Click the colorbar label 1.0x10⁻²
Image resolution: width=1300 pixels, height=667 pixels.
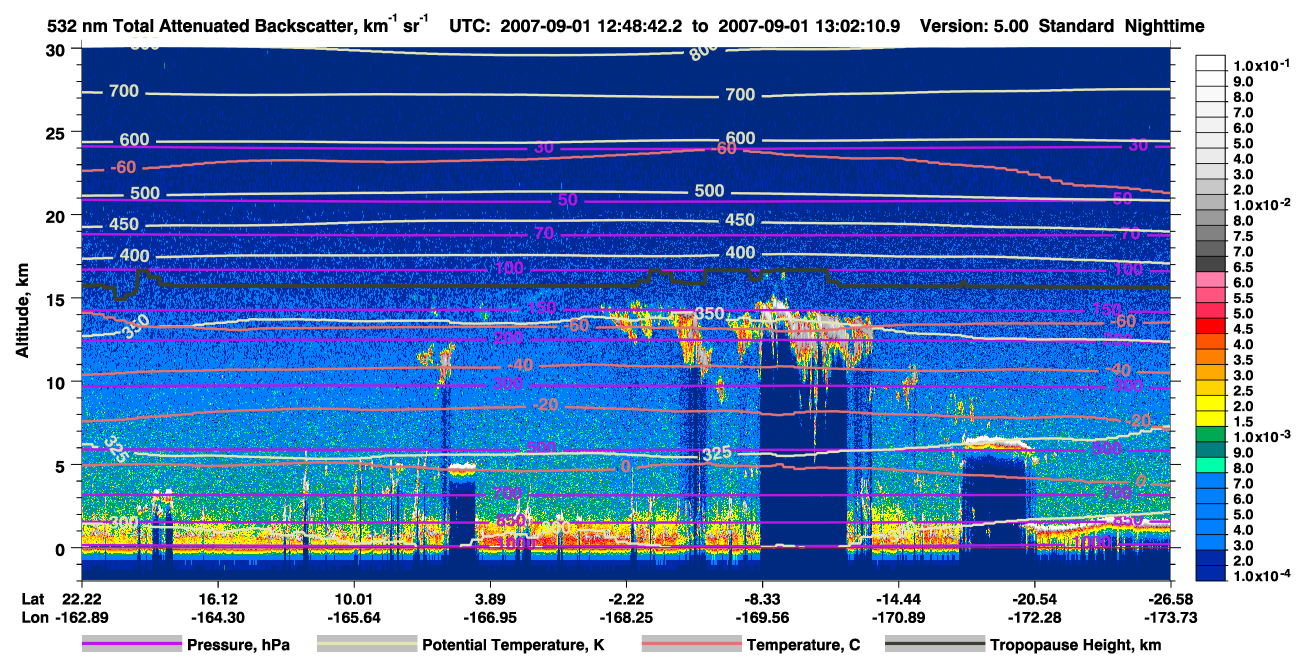[x=1262, y=205]
